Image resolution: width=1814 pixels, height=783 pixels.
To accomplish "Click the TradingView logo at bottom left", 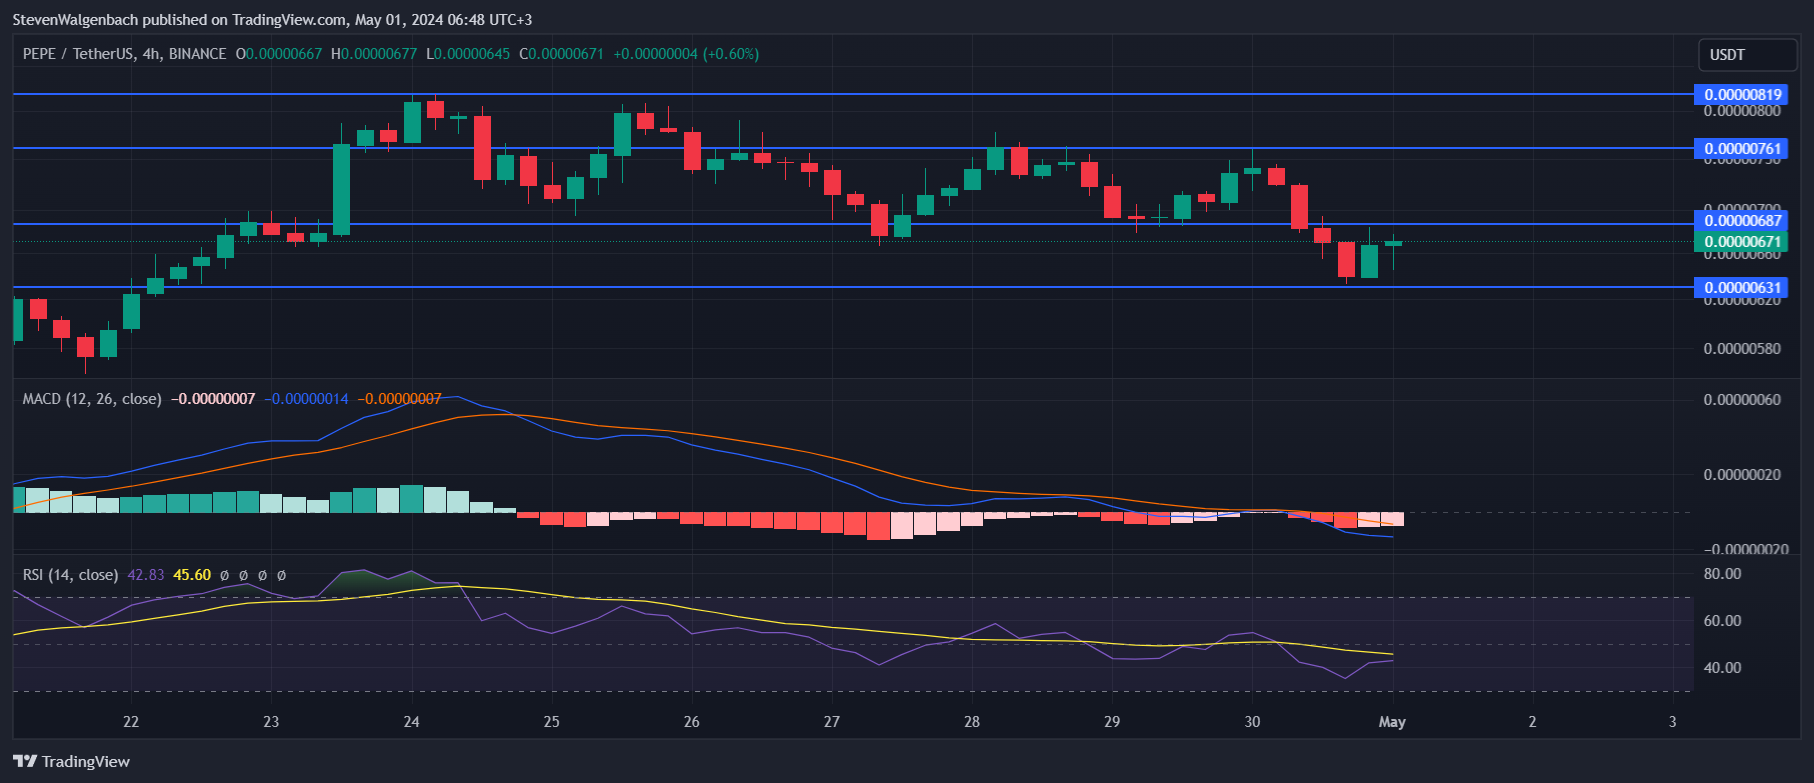I will [71, 761].
